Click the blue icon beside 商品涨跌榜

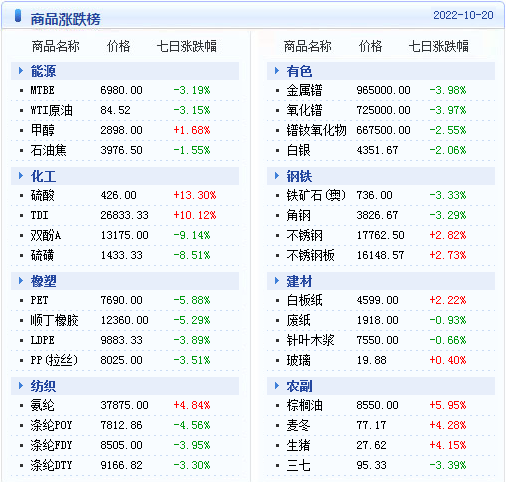[18, 16]
